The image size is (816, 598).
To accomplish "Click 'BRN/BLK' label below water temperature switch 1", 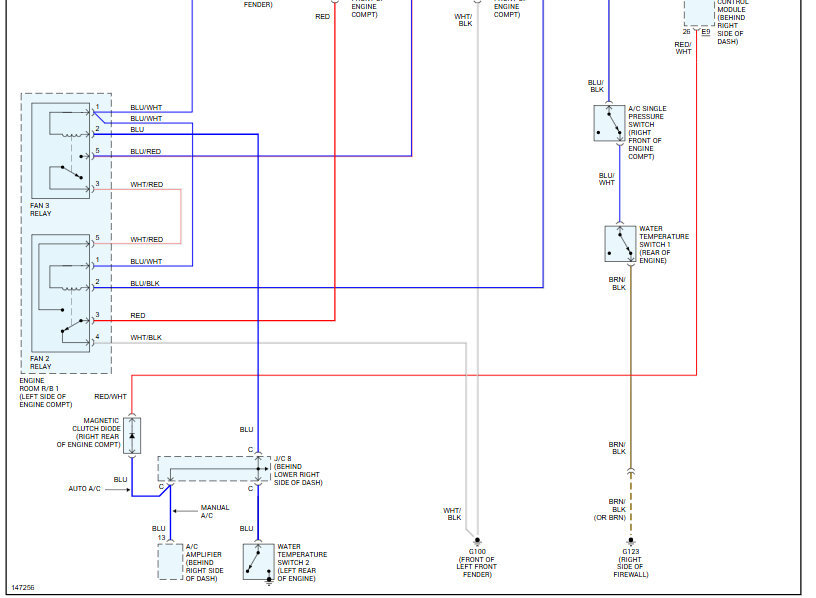I will pos(617,284).
